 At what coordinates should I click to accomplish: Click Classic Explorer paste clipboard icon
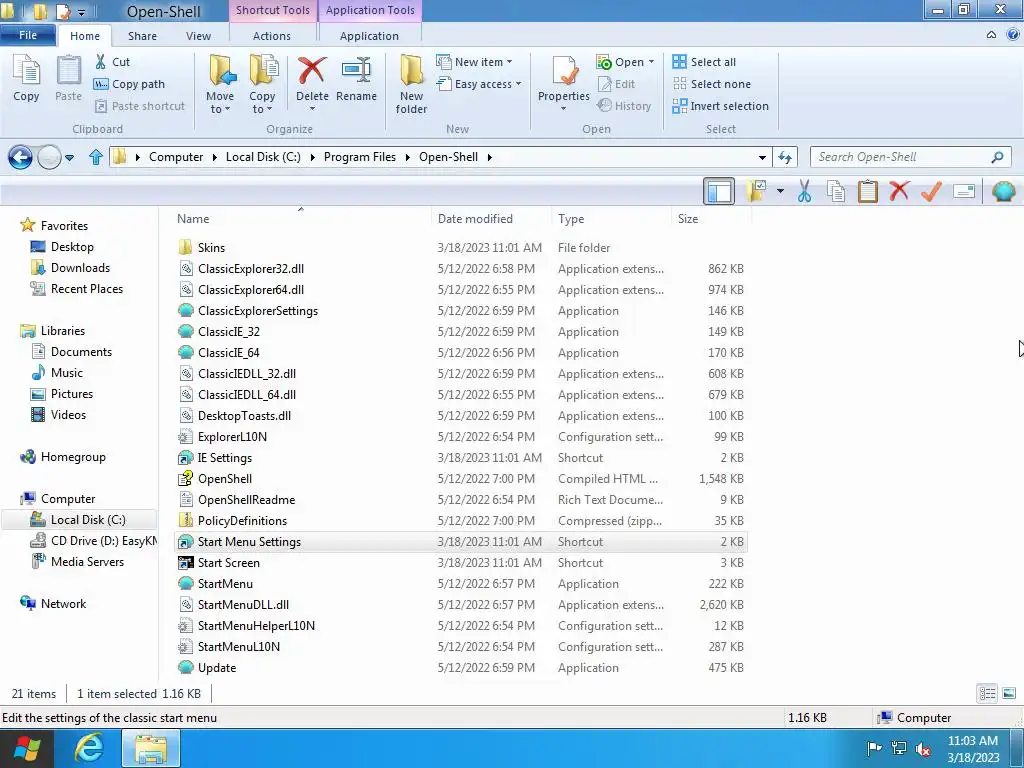[x=867, y=191]
